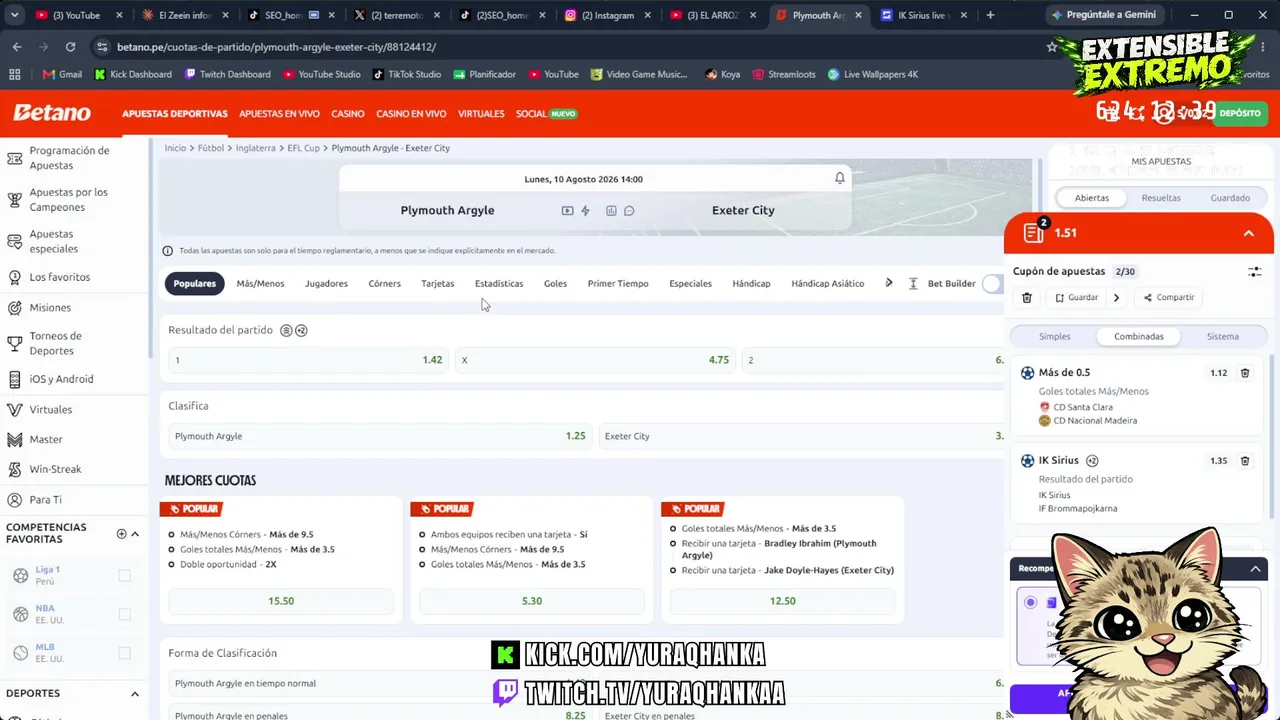Switch to the Estadísticas tab

pos(499,284)
